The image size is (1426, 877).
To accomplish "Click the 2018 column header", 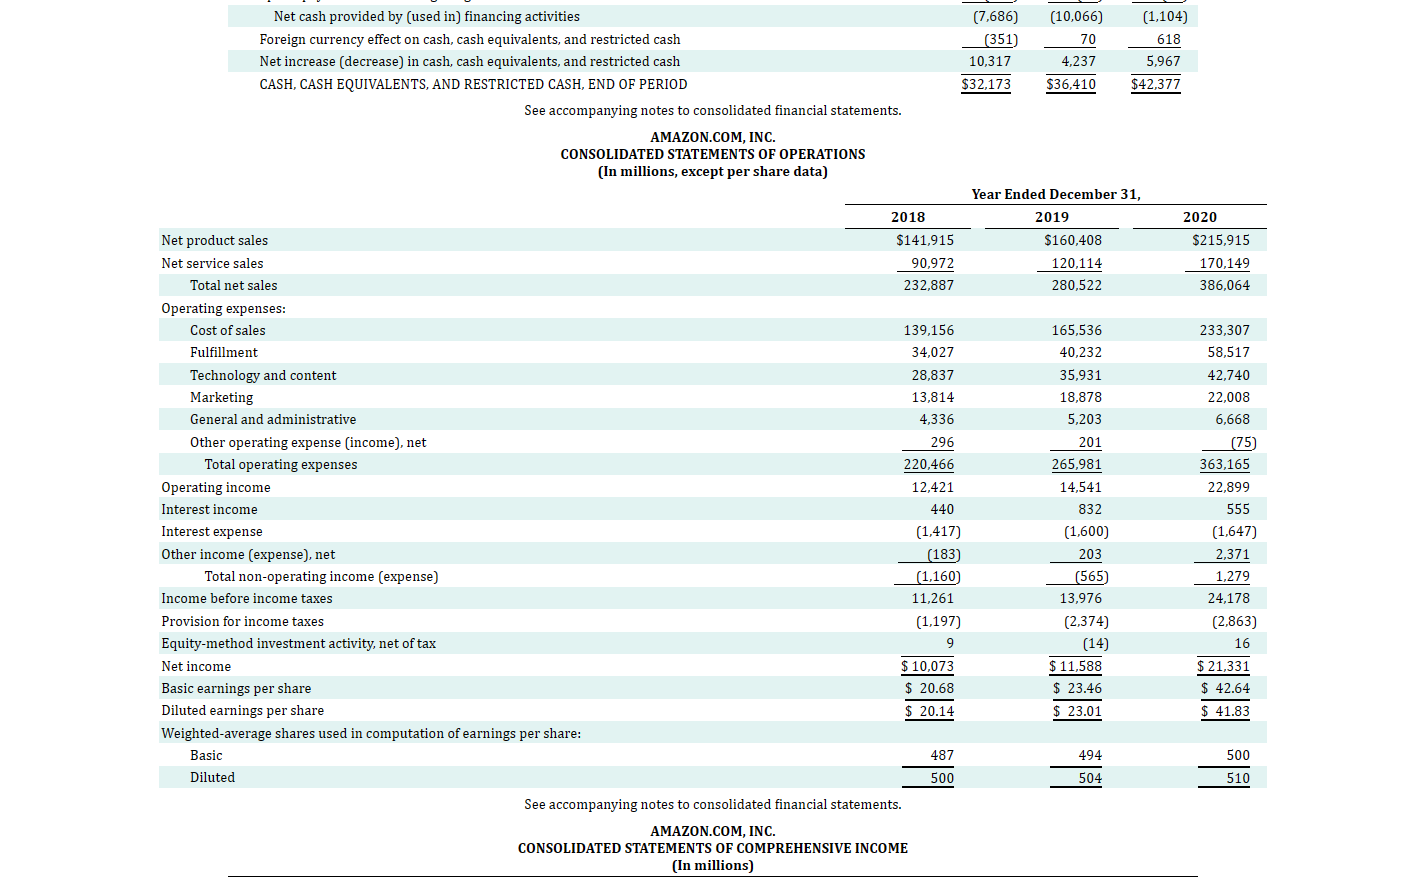I will [907, 217].
